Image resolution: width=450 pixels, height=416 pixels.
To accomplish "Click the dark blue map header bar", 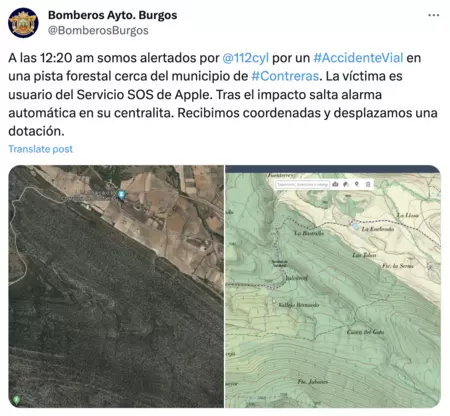I will pyautogui.click(x=333, y=169).
